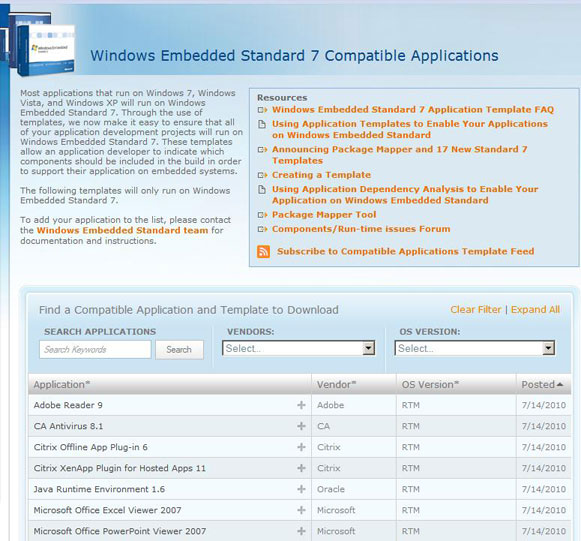Click the Expand All link
This screenshot has width=581, height=541.
[535, 310]
